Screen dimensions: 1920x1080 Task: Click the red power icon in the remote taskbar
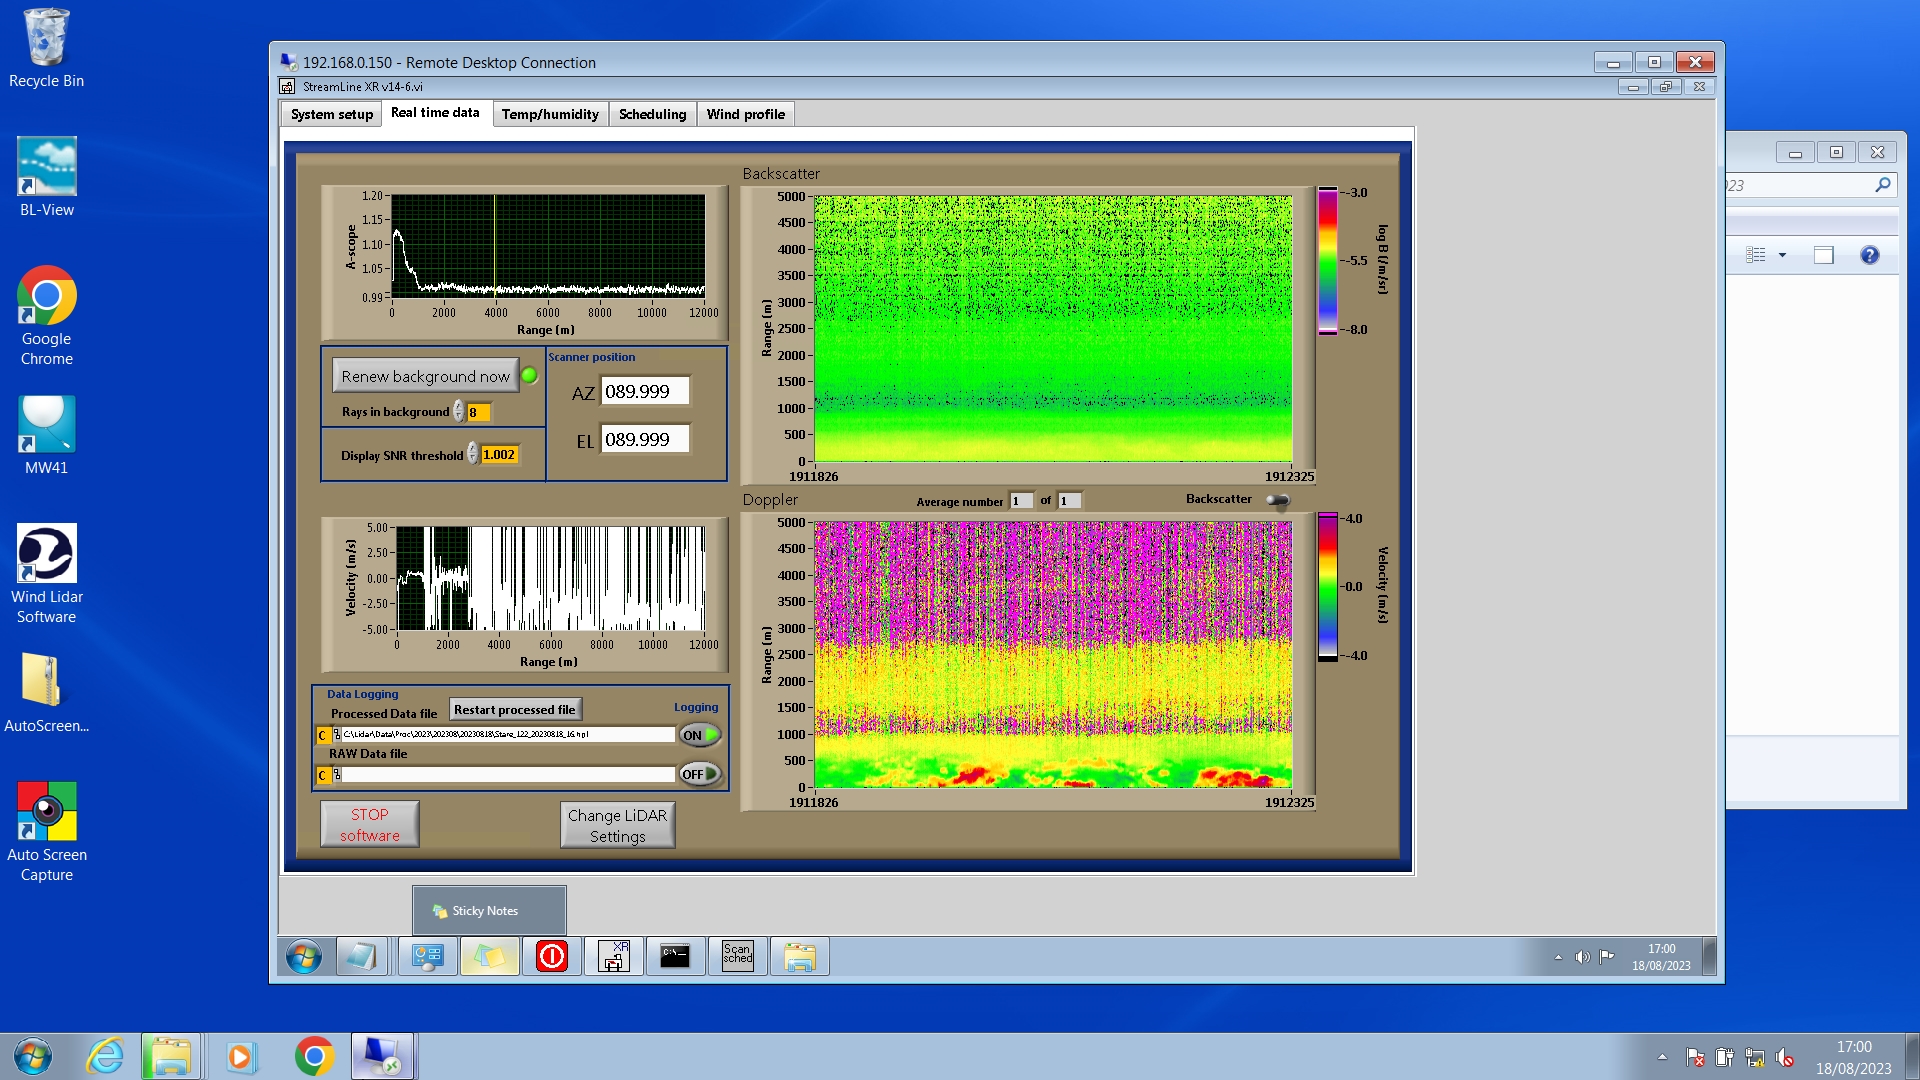click(x=551, y=956)
